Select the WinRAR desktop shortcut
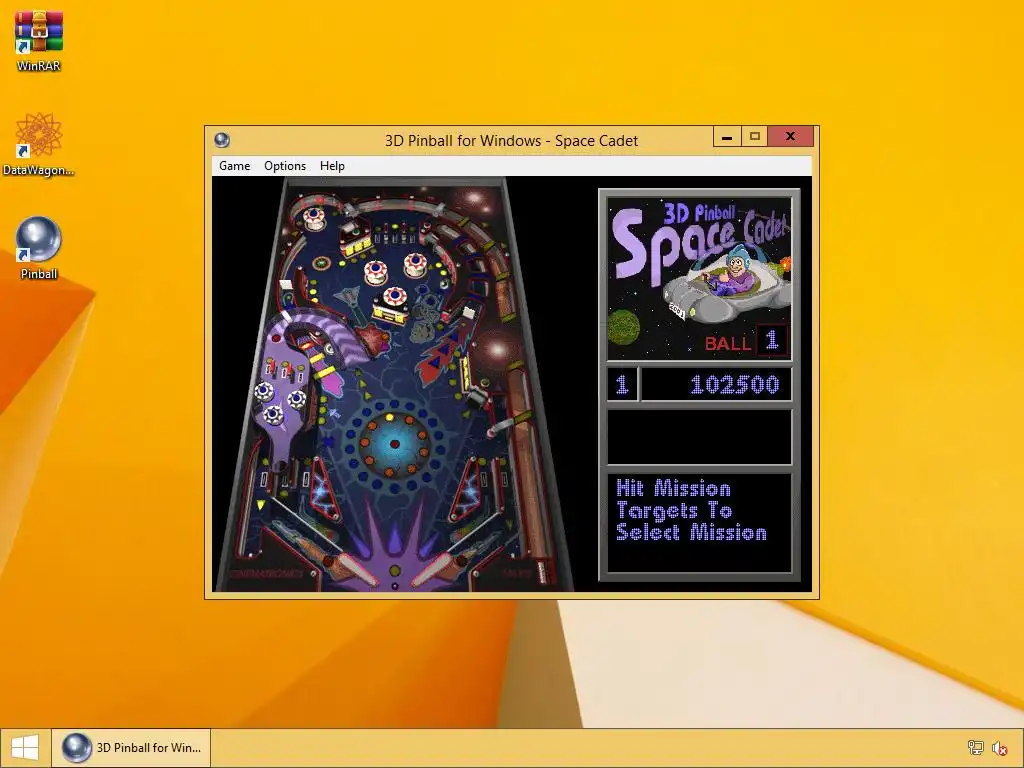 39,41
